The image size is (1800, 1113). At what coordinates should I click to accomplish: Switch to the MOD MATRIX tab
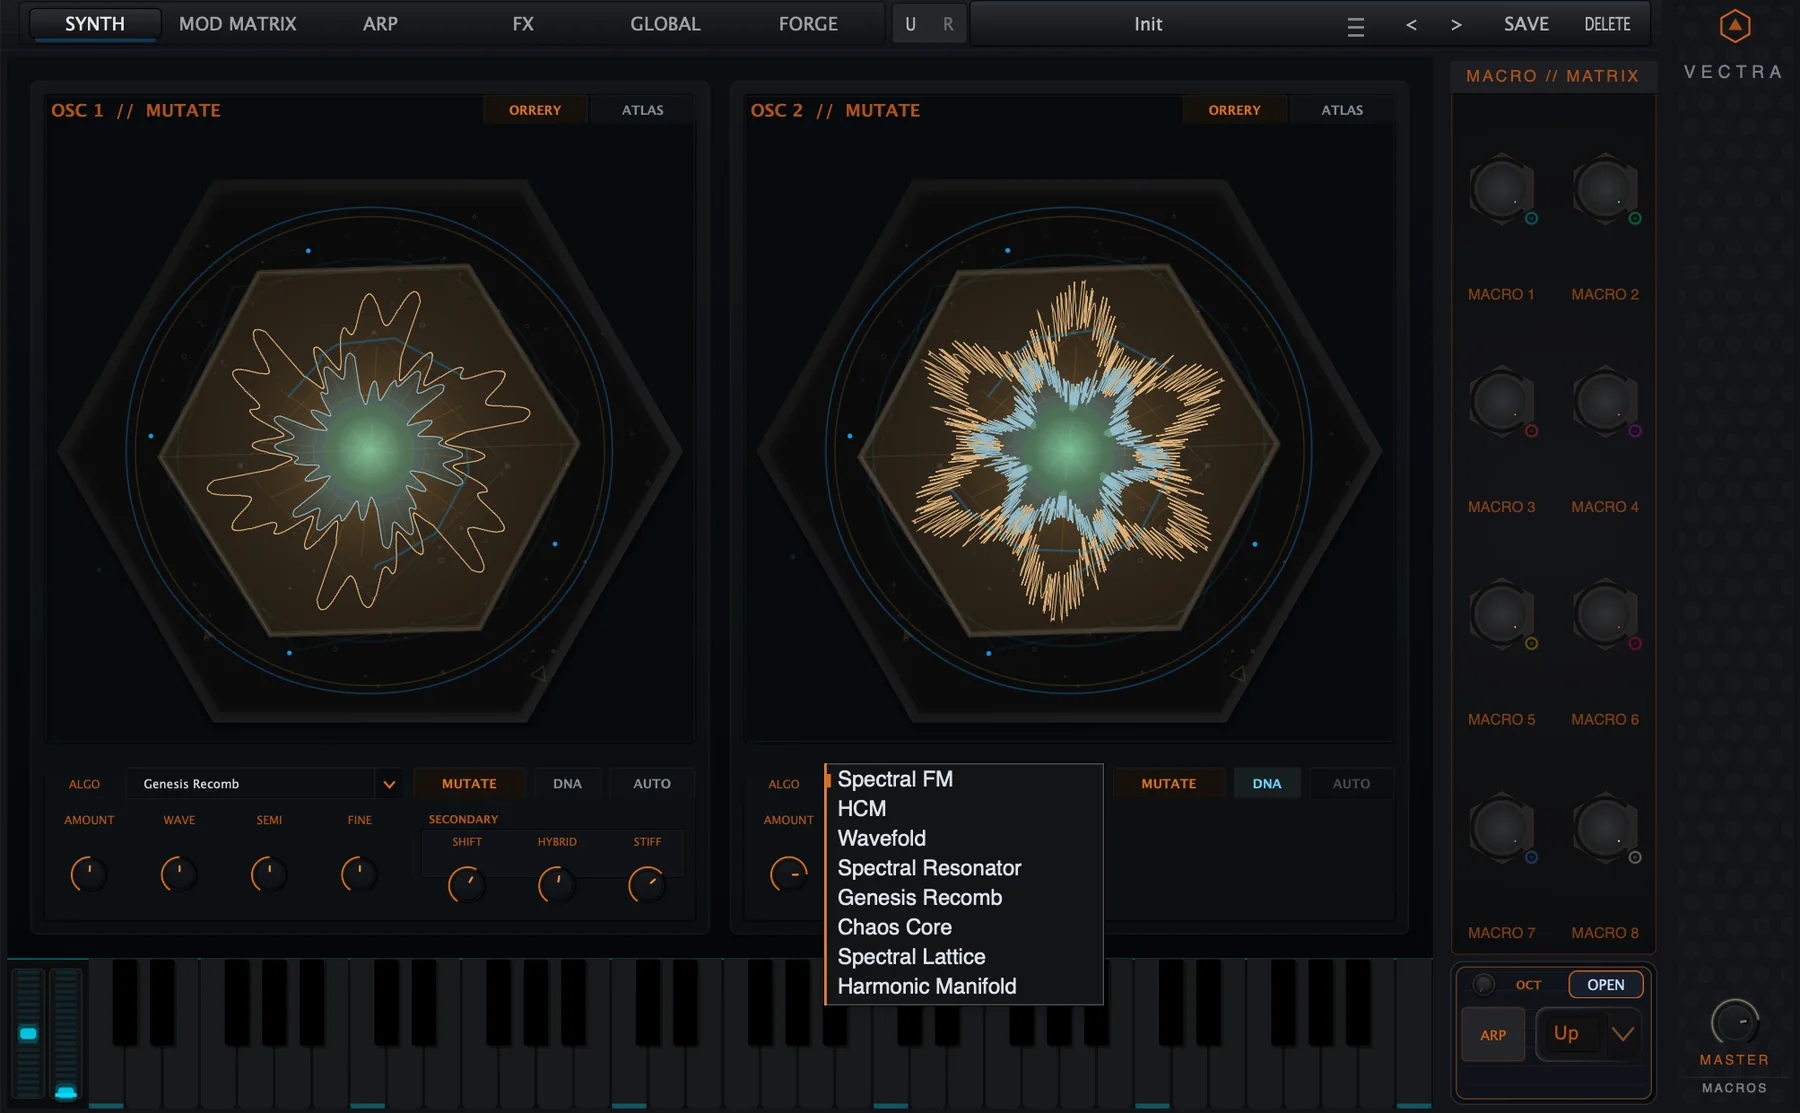[x=238, y=24]
